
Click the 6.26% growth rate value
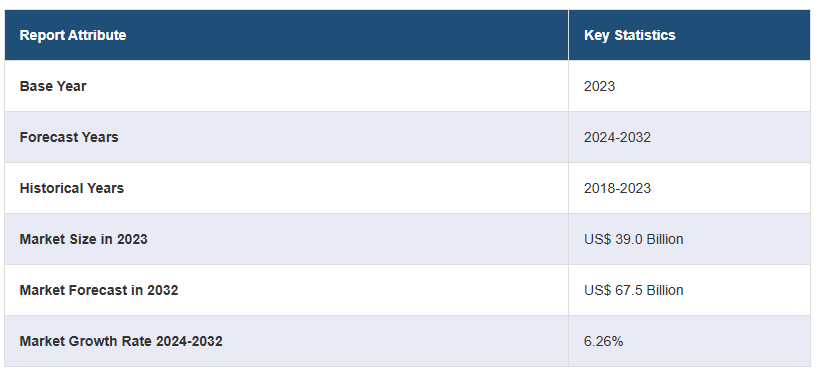[603, 342]
